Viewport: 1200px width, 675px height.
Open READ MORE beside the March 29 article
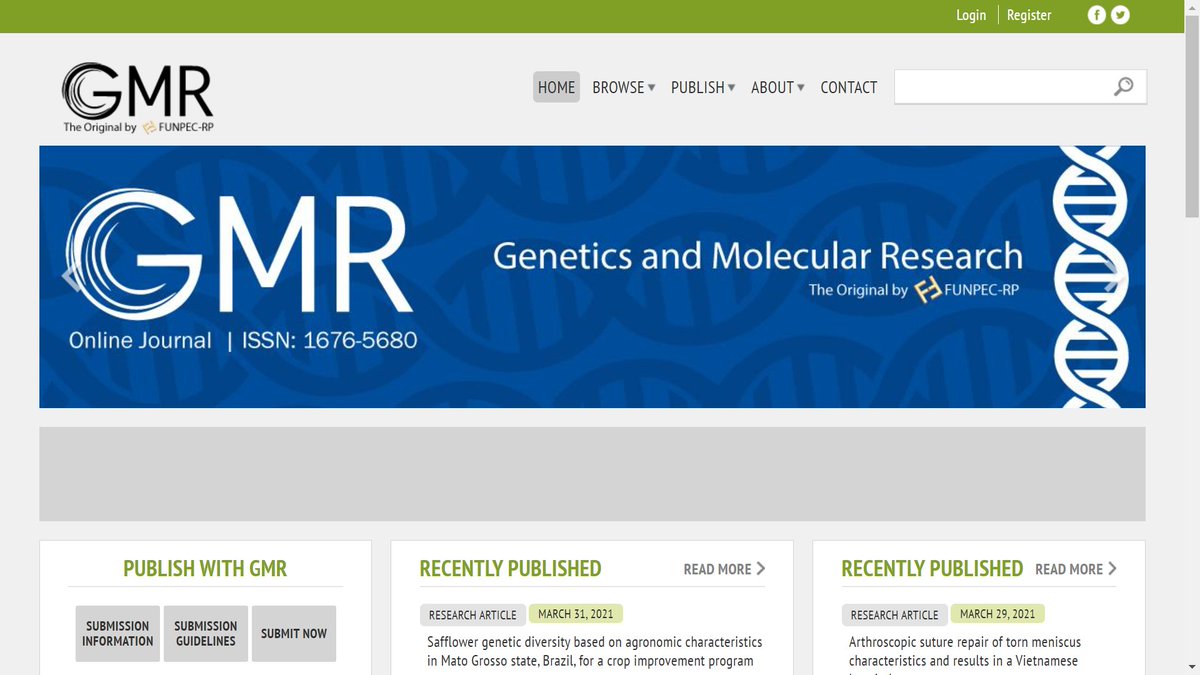point(1076,569)
